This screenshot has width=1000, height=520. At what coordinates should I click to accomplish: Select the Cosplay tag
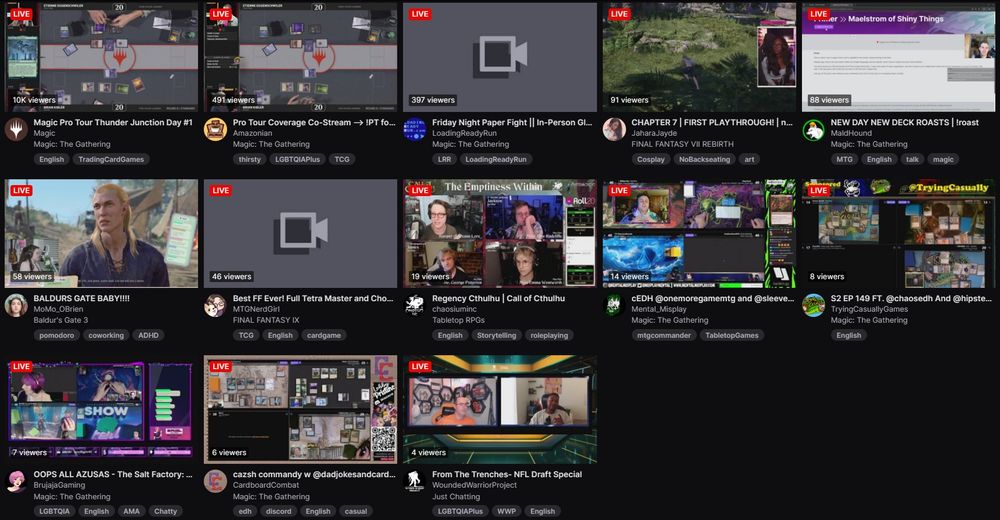pyautogui.click(x=651, y=160)
